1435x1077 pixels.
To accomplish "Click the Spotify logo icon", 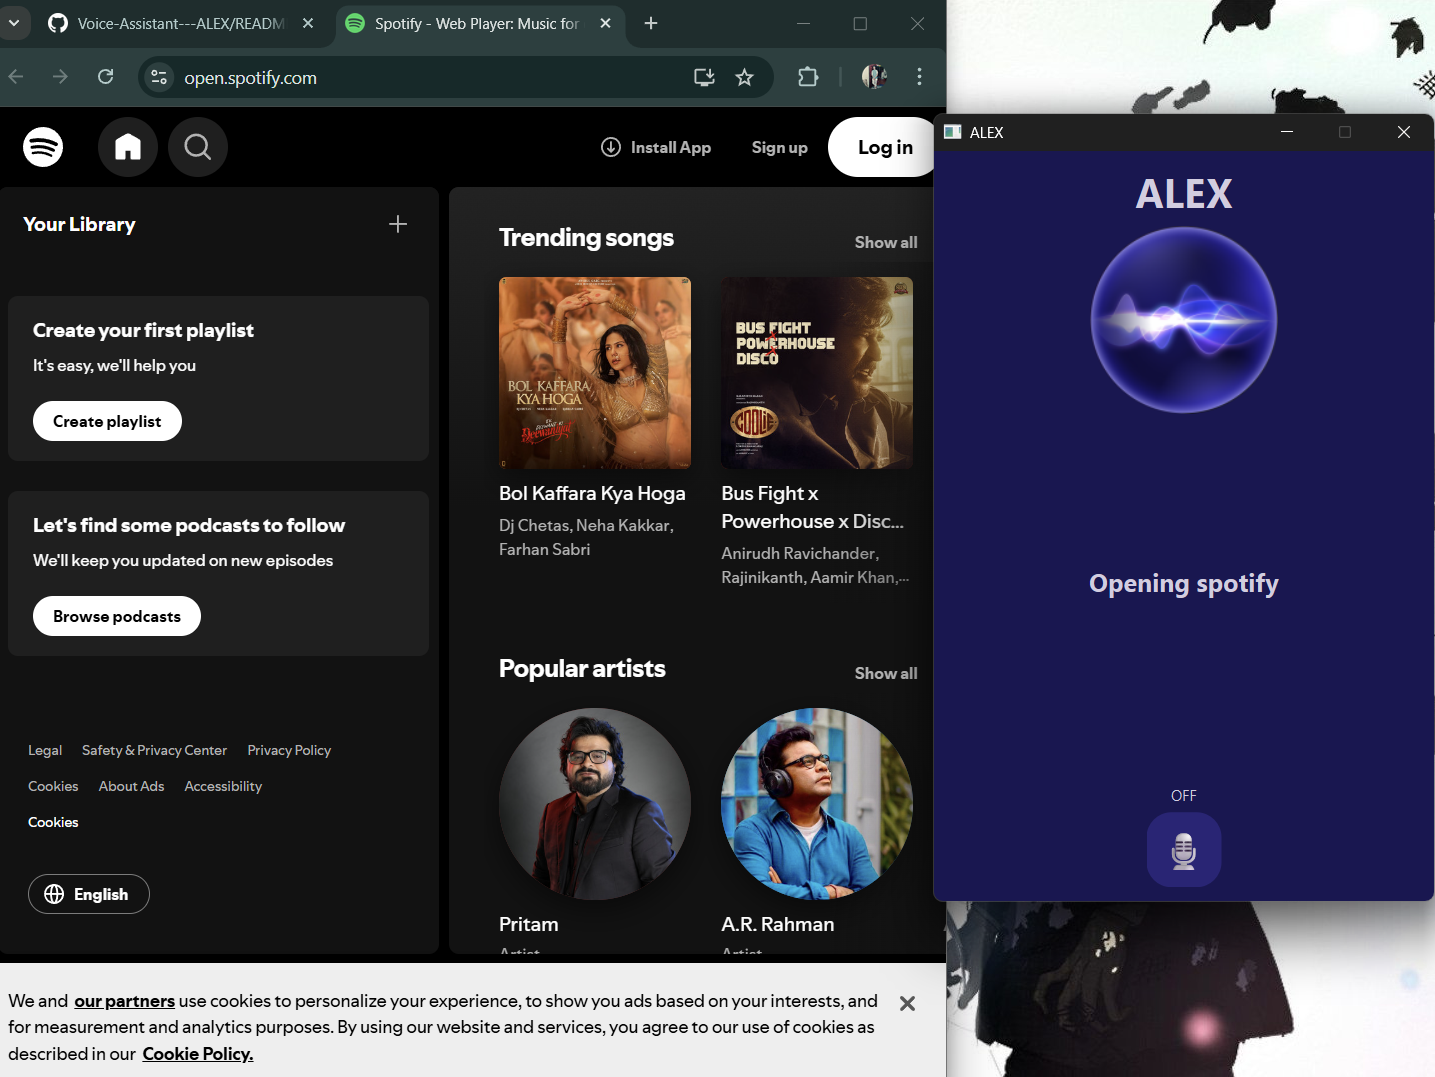I will (43, 147).
